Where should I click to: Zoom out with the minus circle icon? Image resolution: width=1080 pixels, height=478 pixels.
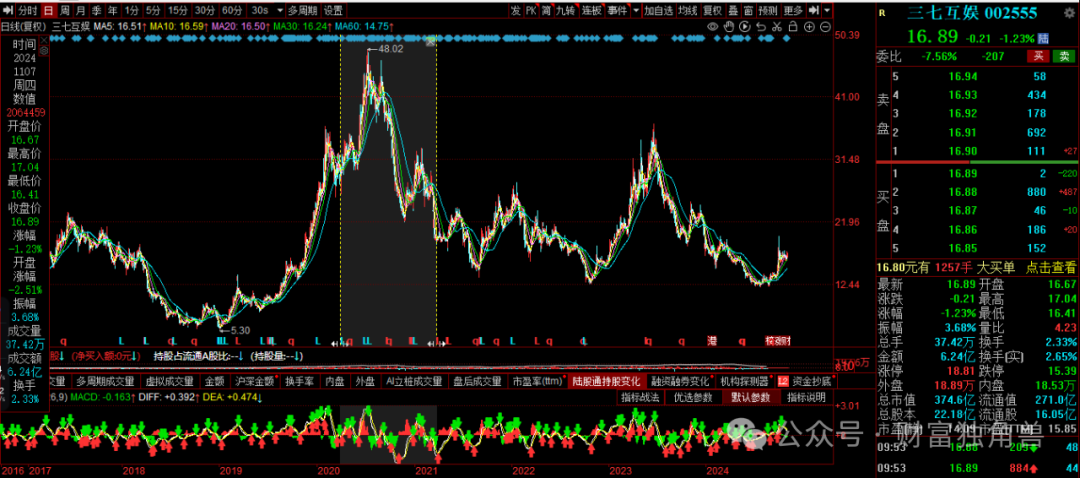pyautogui.click(x=825, y=26)
